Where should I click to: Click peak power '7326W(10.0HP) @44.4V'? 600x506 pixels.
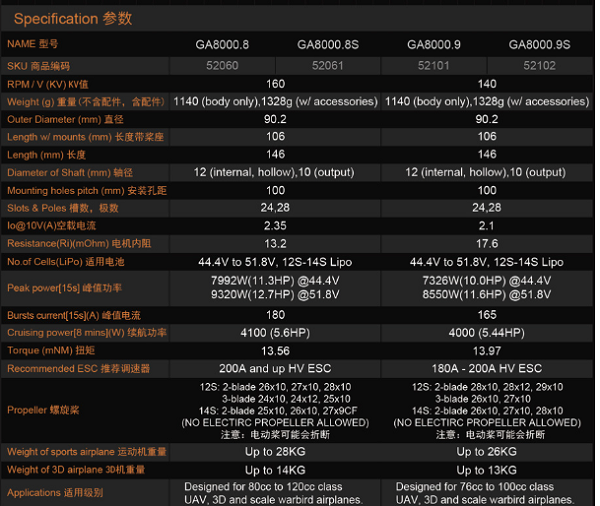click(x=487, y=281)
